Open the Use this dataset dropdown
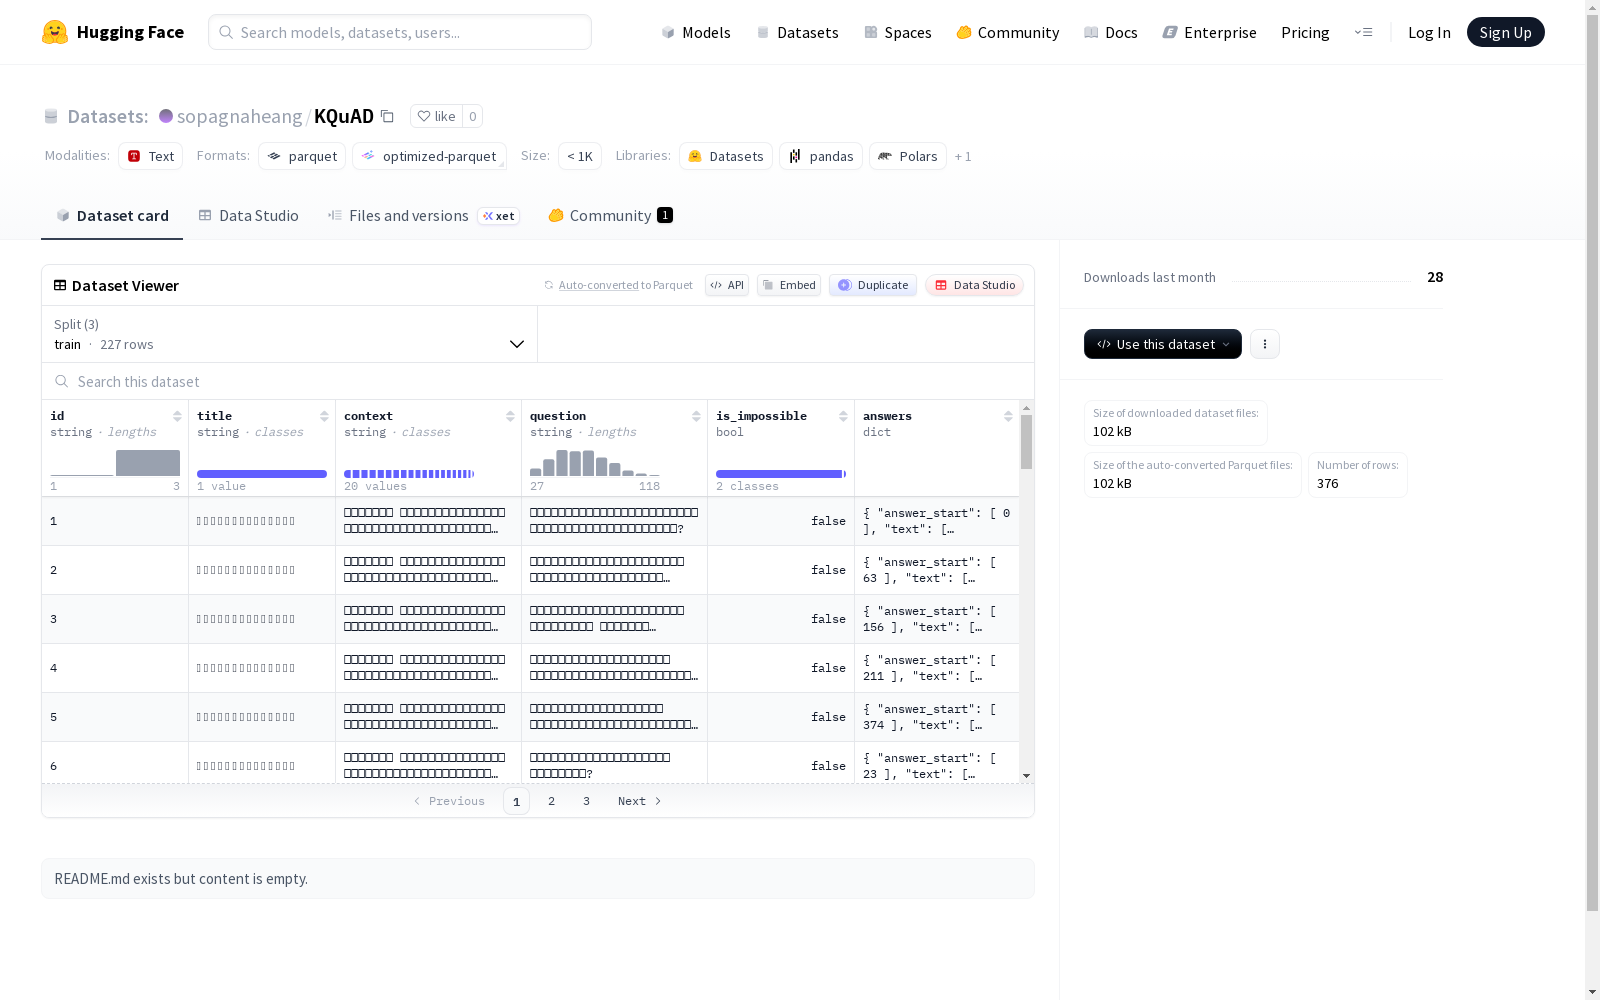 [x=1163, y=344]
